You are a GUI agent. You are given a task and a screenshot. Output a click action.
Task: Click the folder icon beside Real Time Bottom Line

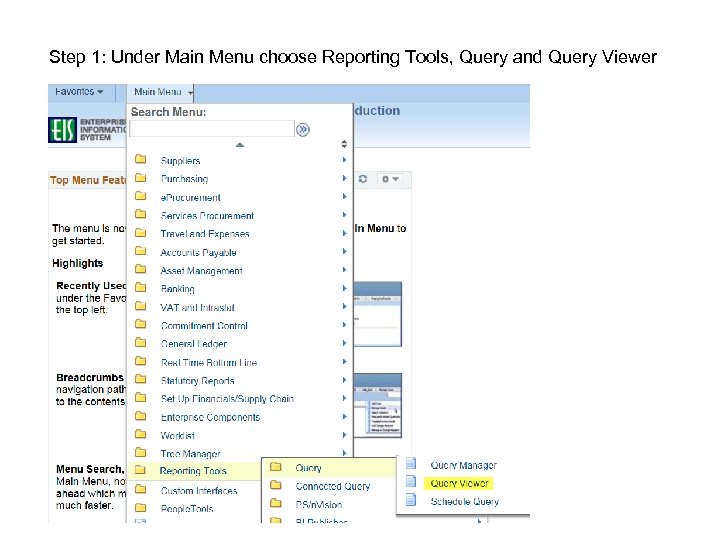tap(141, 361)
